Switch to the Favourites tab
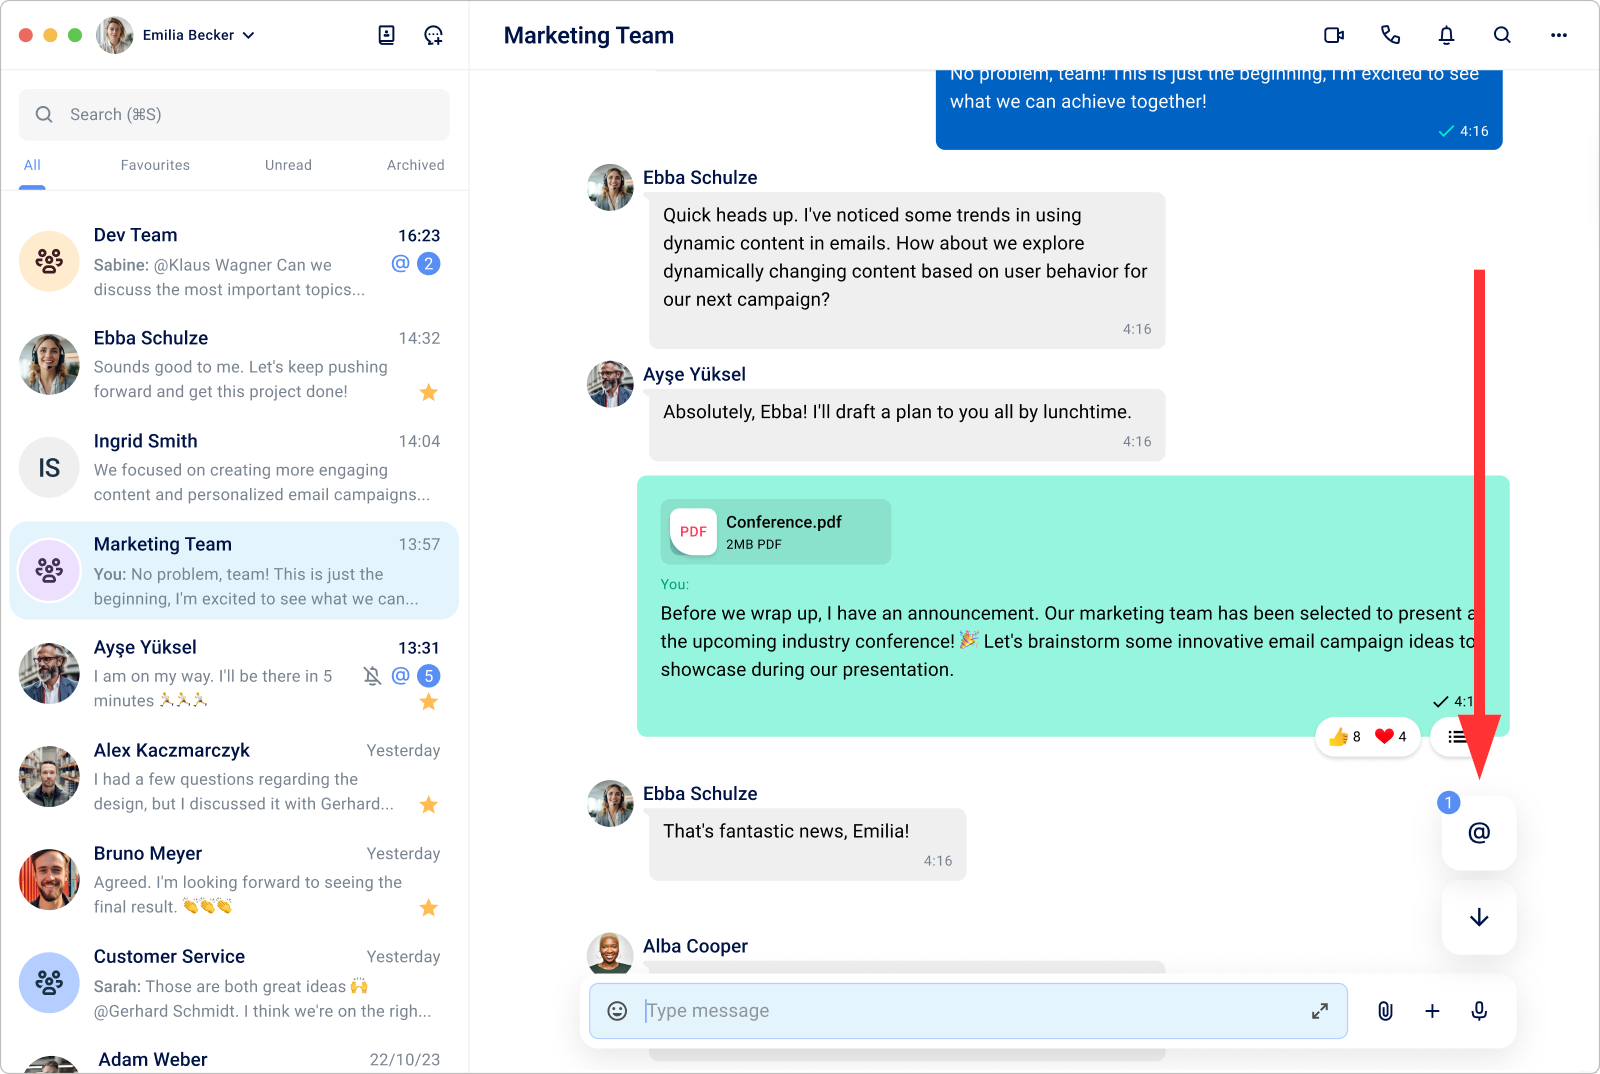Image resolution: width=1600 pixels, height=1074 pixels. pyautogui.click(x=155, y=165)
